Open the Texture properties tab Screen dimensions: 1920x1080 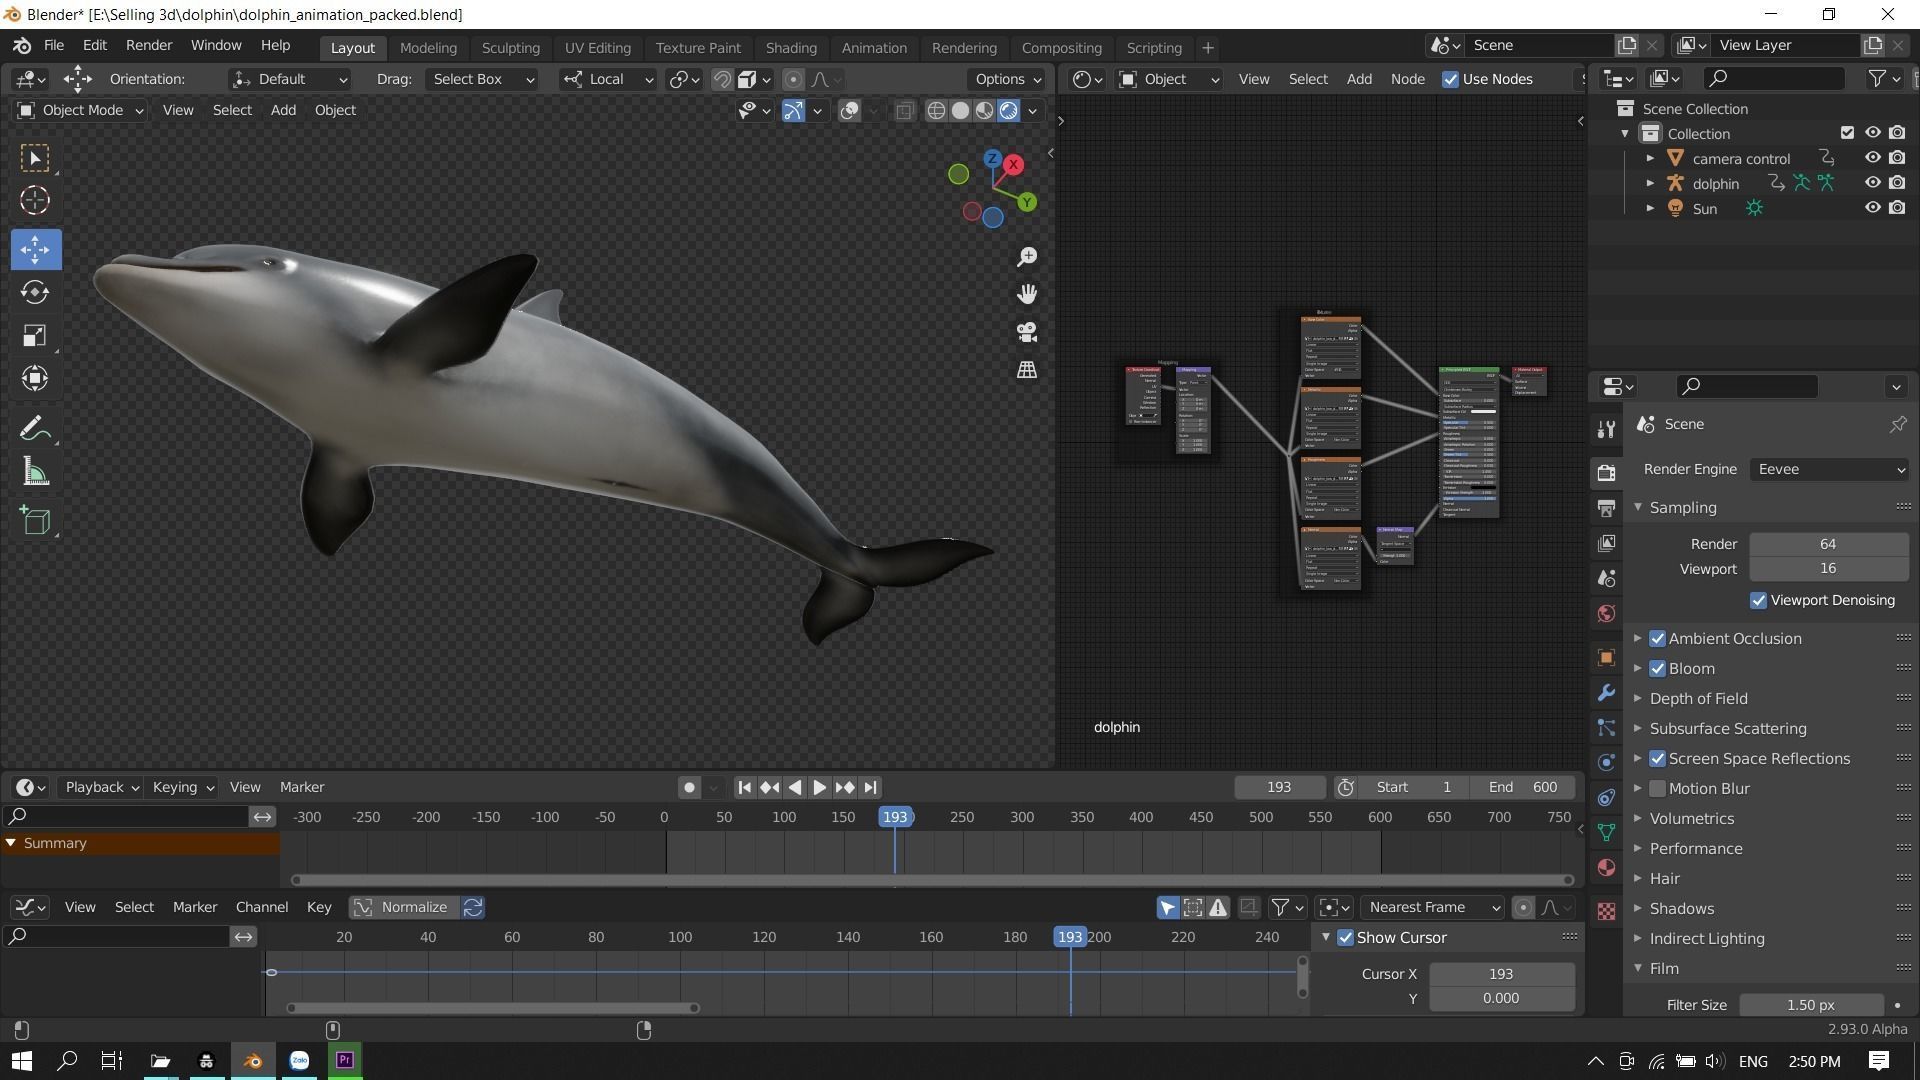tap(1606, 911)
